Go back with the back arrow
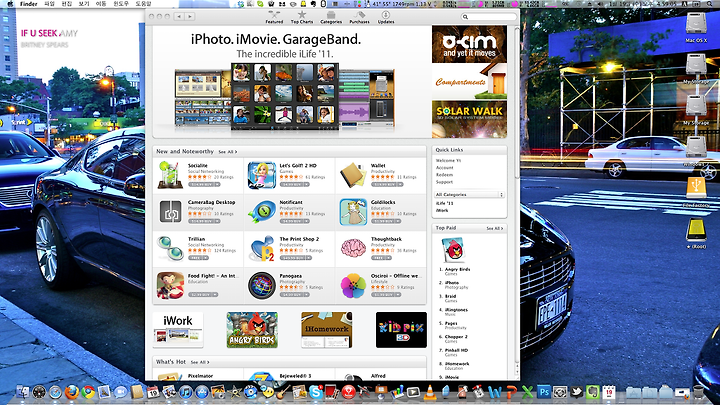Viewport: 720px width, 405px height. click(180, 17)
